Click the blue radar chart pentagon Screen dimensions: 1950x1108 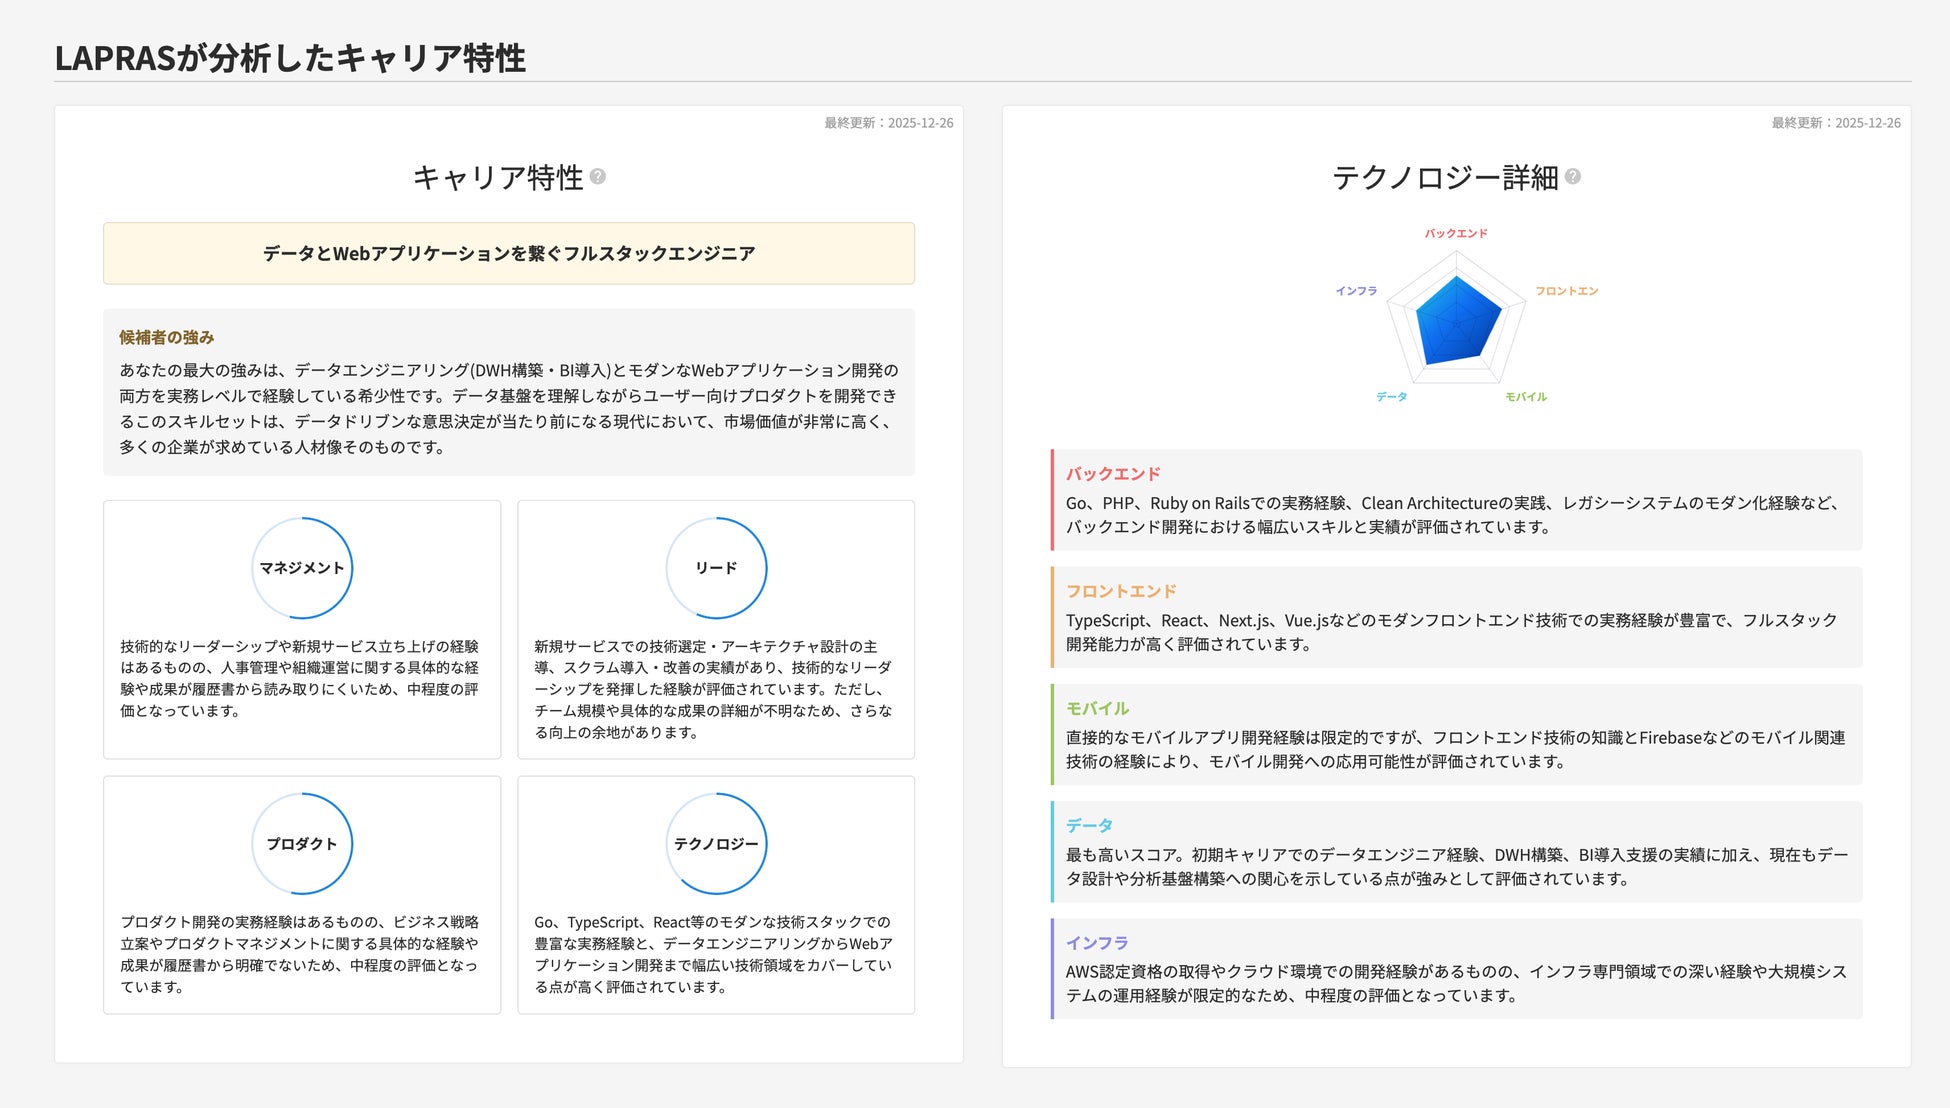[1456, 322]
